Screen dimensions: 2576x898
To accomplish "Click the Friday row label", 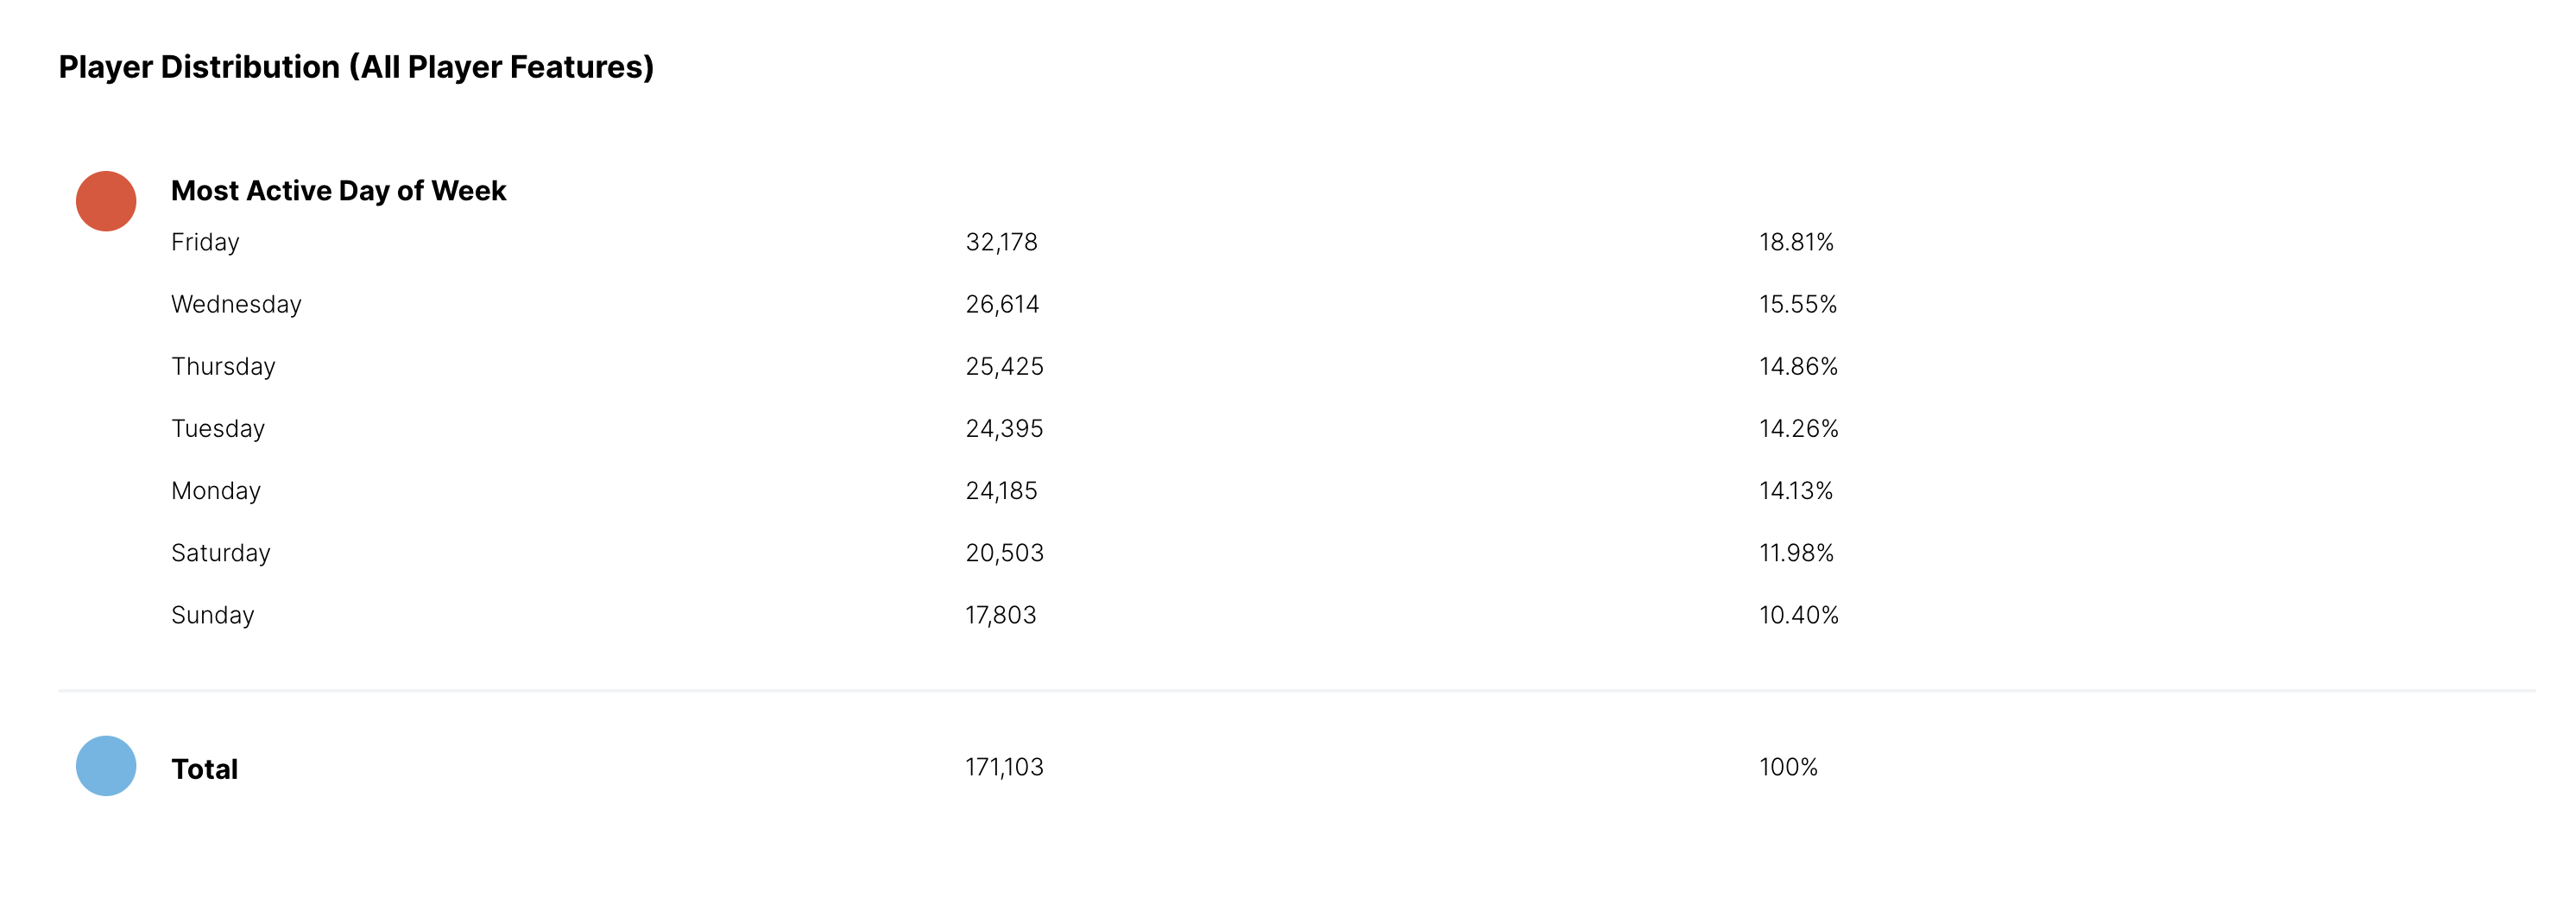I will (205, 242).
